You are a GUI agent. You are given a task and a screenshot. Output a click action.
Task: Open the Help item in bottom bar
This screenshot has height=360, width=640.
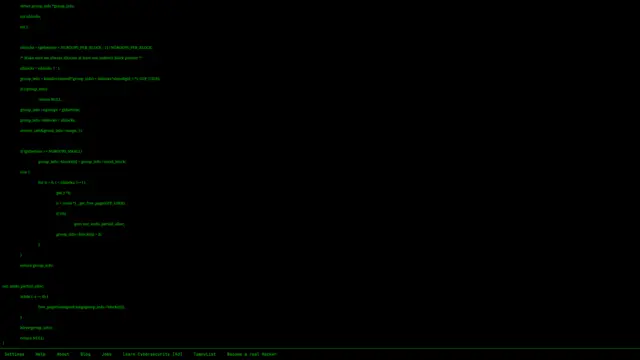click(x=40, y=354)
